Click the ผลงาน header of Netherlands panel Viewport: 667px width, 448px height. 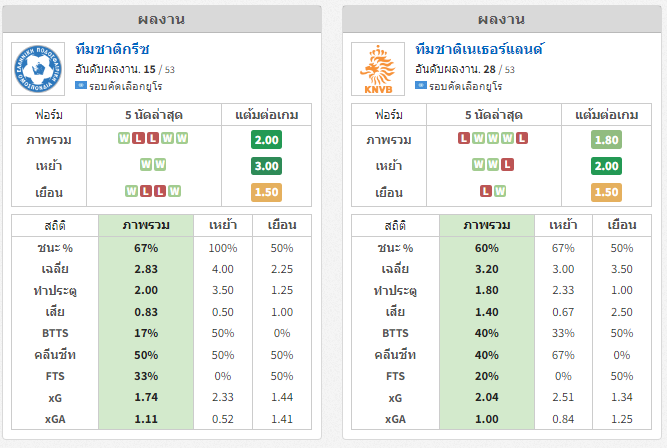click(502, 20)
